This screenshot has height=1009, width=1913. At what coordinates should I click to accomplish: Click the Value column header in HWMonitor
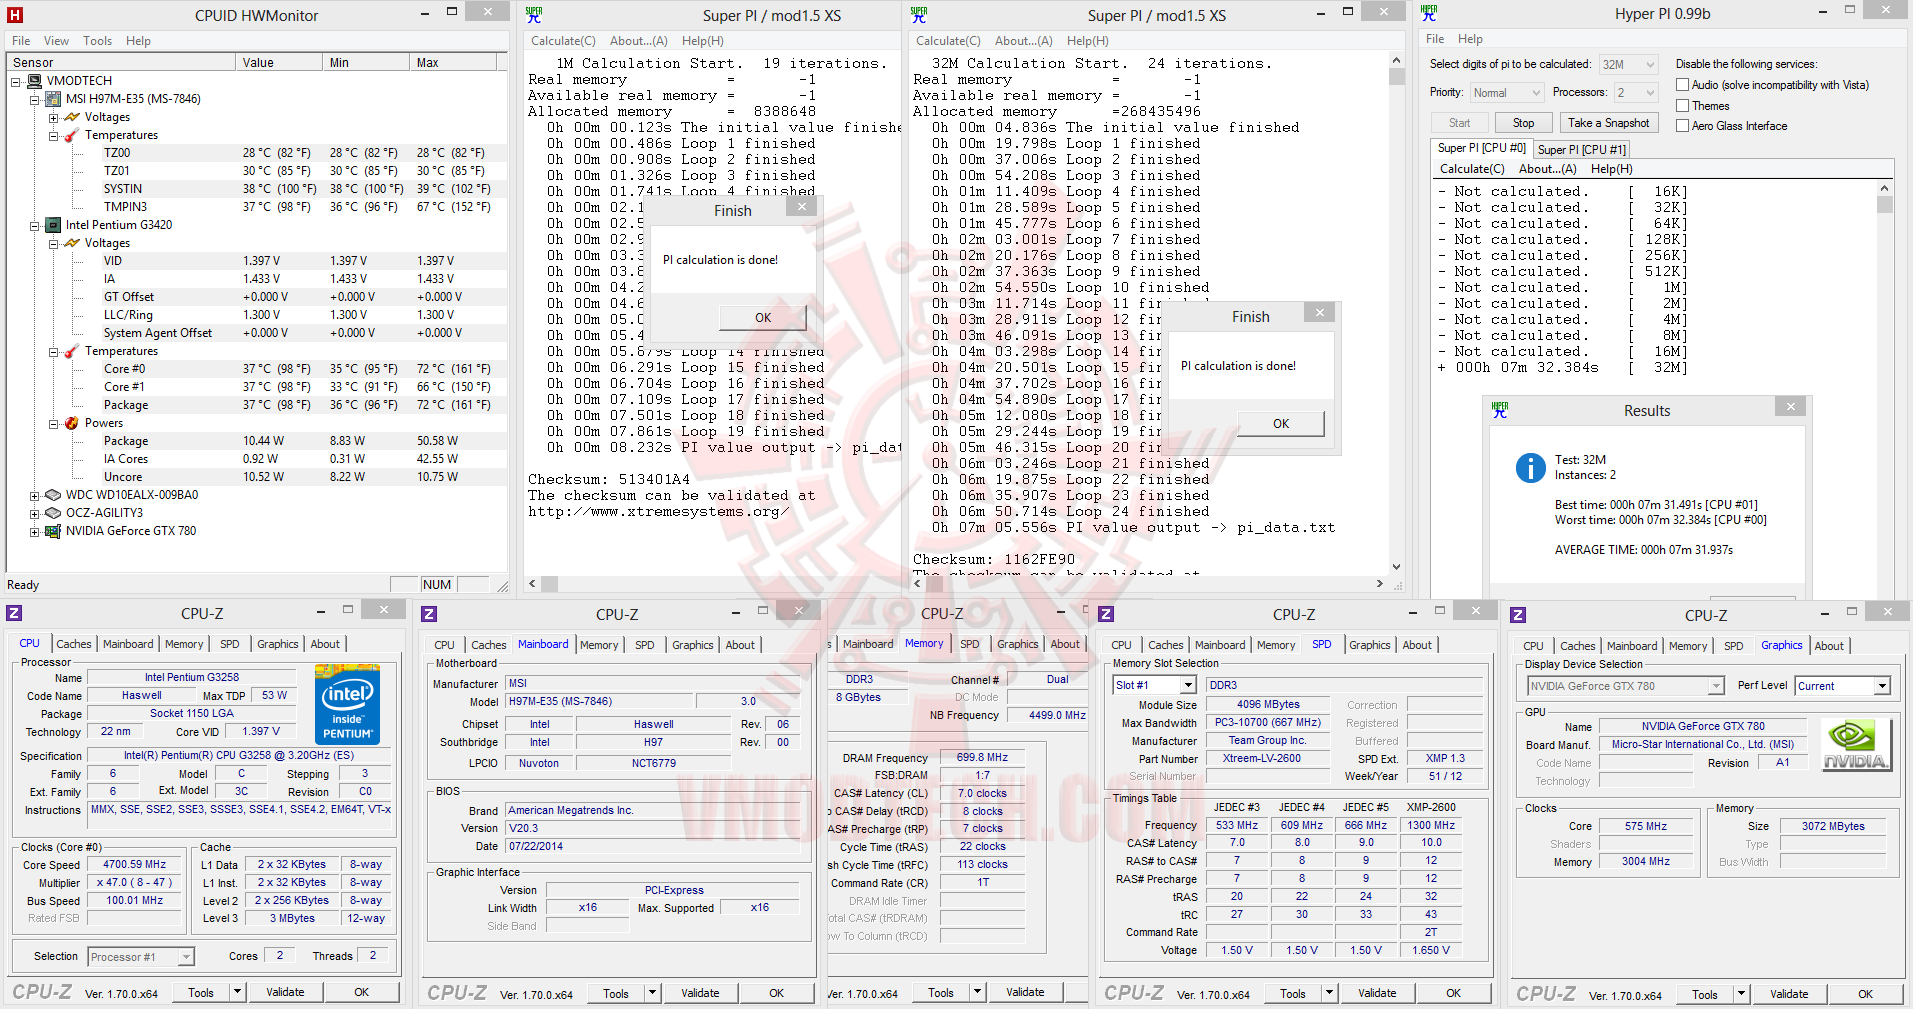(281, 62)
